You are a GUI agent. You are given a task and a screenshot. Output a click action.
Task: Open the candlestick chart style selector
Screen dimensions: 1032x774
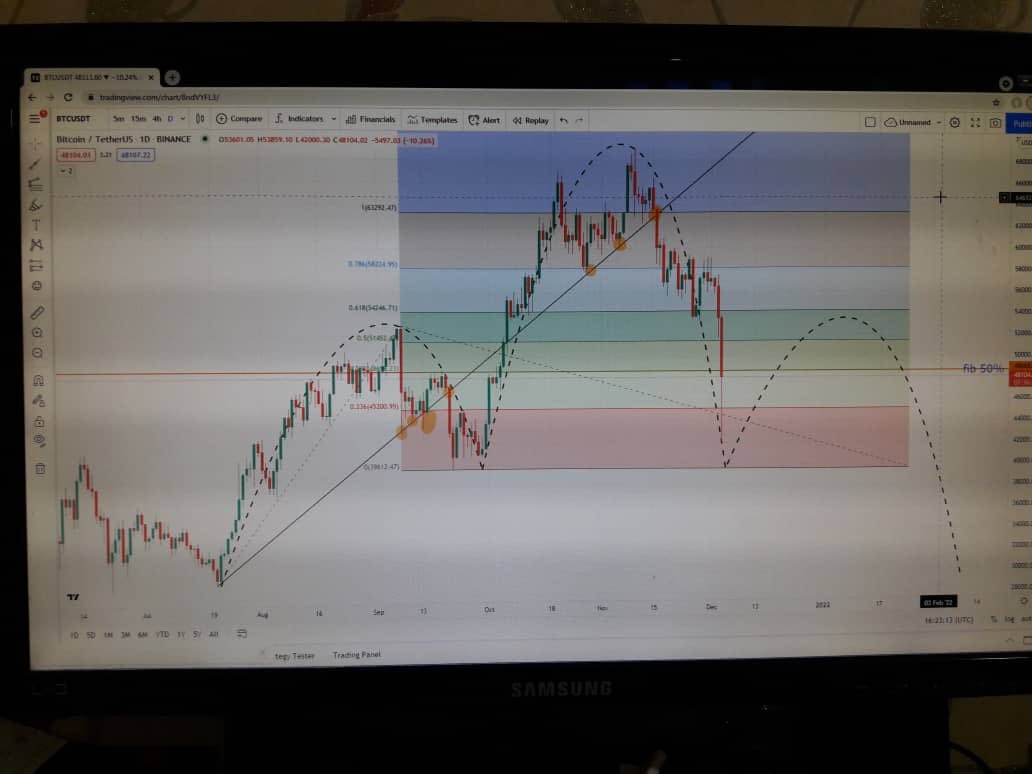click(x=199, y=118)
